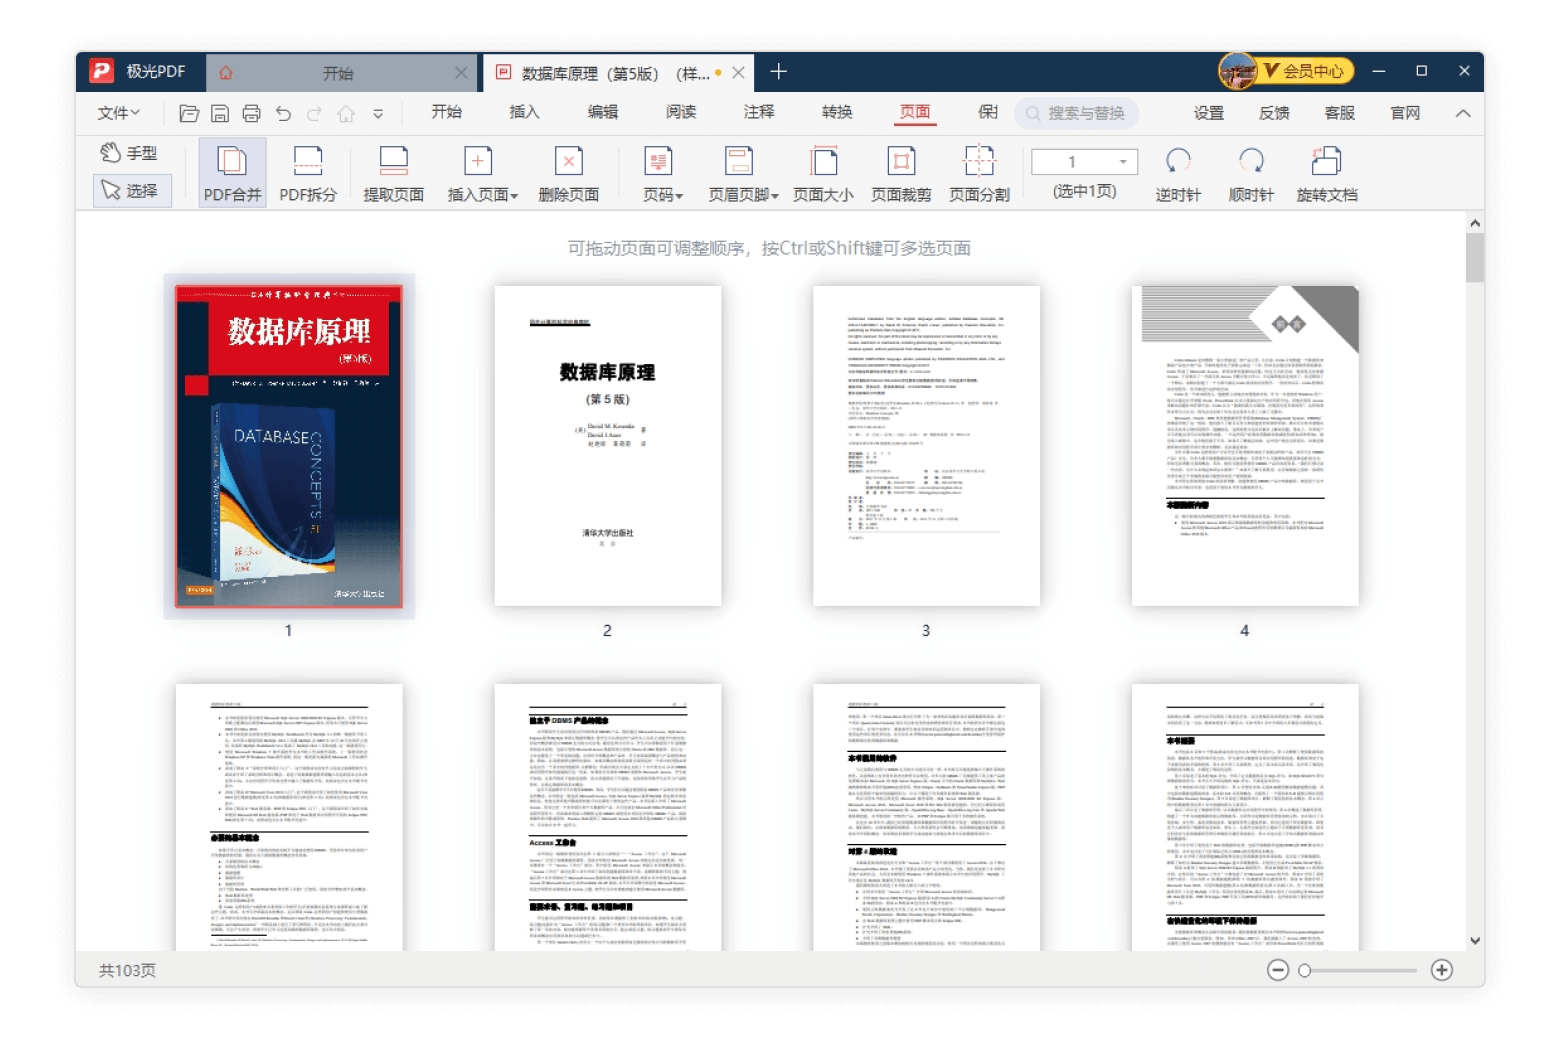Select the page 2 thumbnail
Image resolution: width=1560 pixels, height=1040 pixels.
[x=607, y=446]
